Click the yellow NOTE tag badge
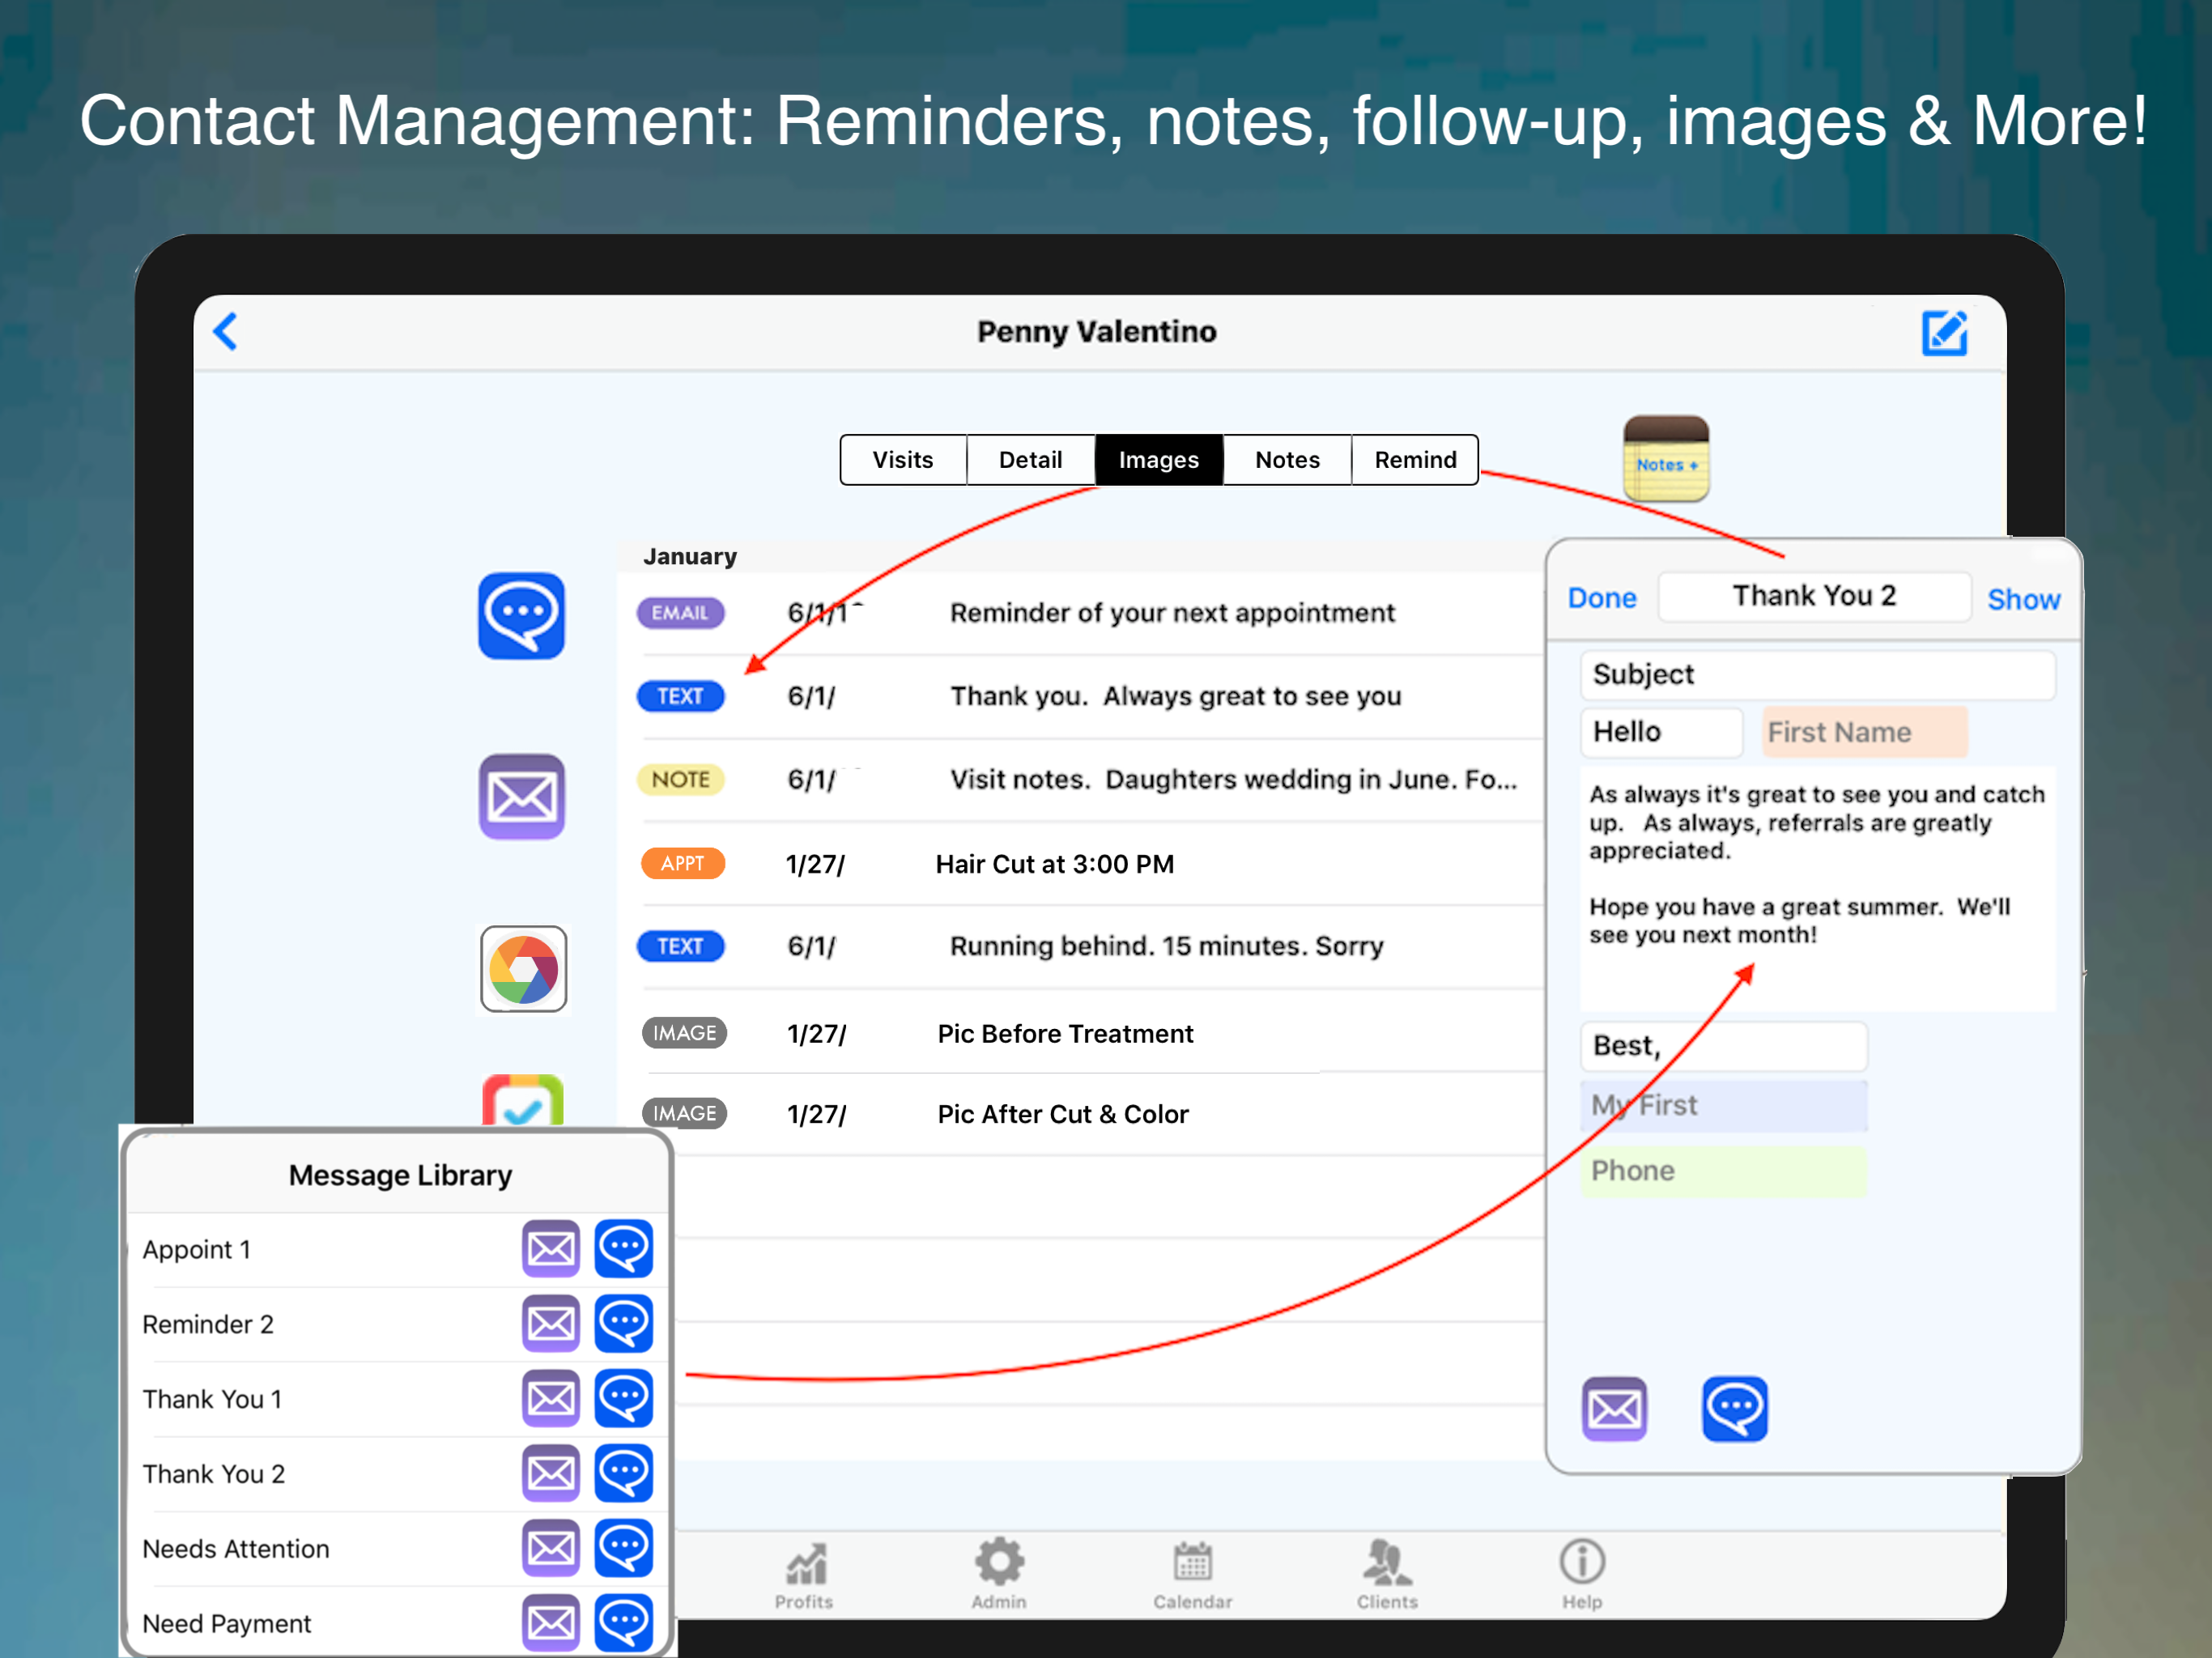The height and width of the screenshot is (1658, 2212). click(x=680, y=780)
